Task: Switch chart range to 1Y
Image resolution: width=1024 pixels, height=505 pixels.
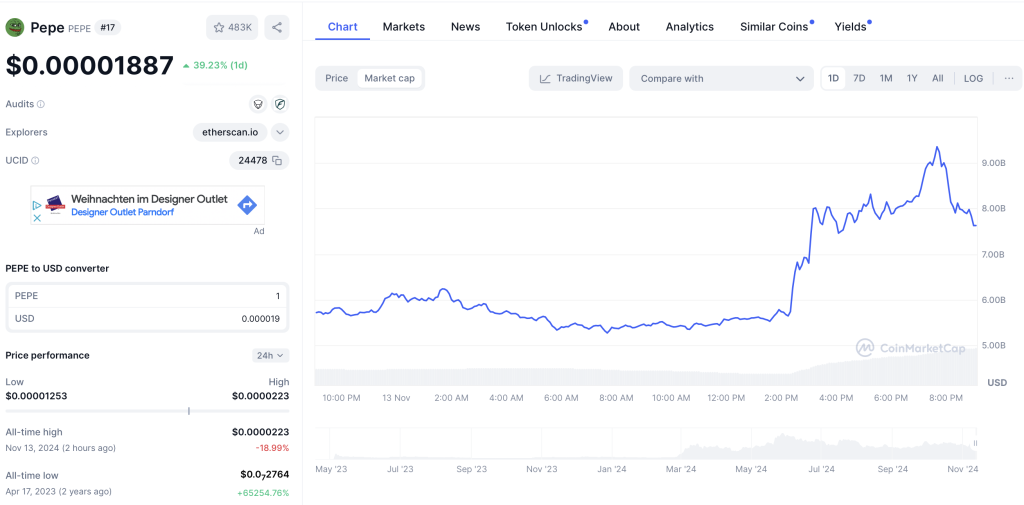Action: tap(912, 78)
